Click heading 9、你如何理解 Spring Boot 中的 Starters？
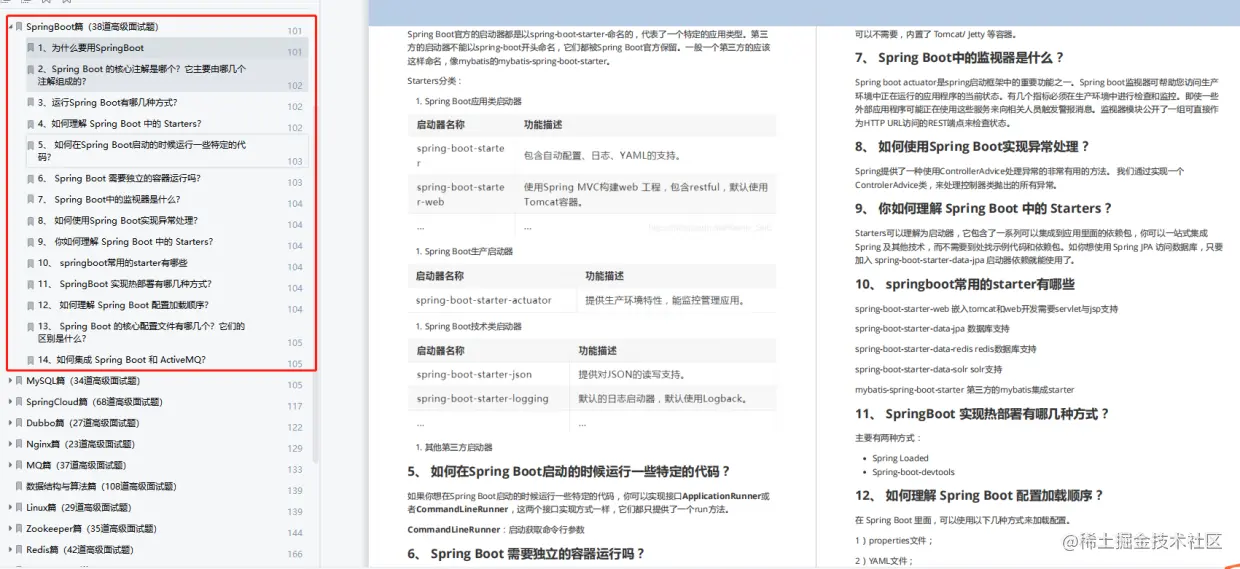 [984, 208]
